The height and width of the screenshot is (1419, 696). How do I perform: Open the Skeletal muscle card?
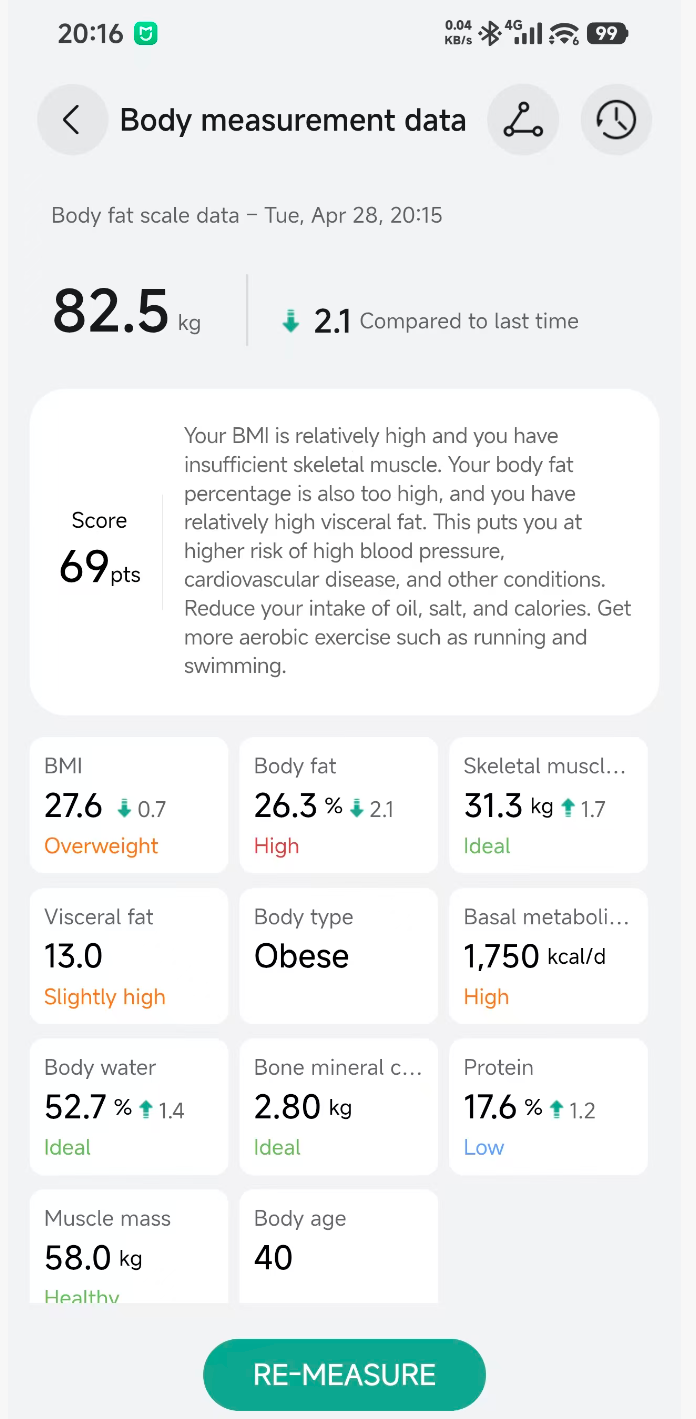click(x=548, y=805)
